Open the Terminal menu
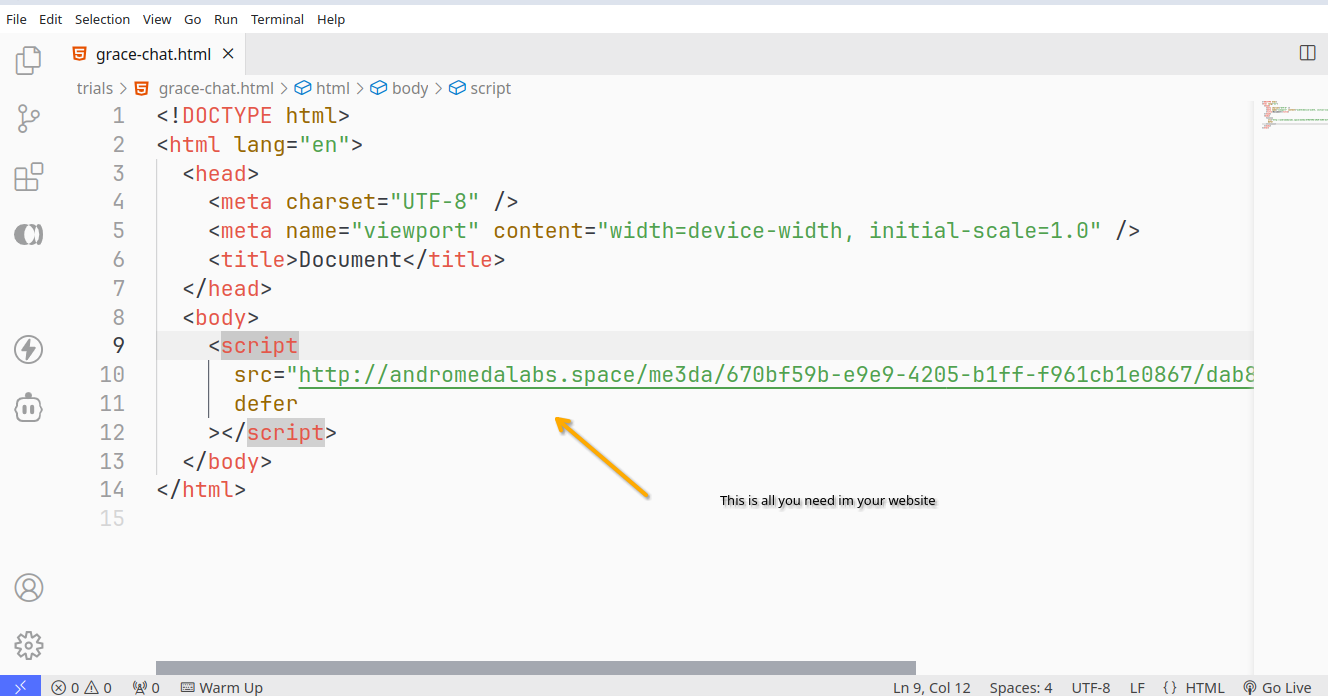Viewport: 1328px width, 696px height. point(278,19)
